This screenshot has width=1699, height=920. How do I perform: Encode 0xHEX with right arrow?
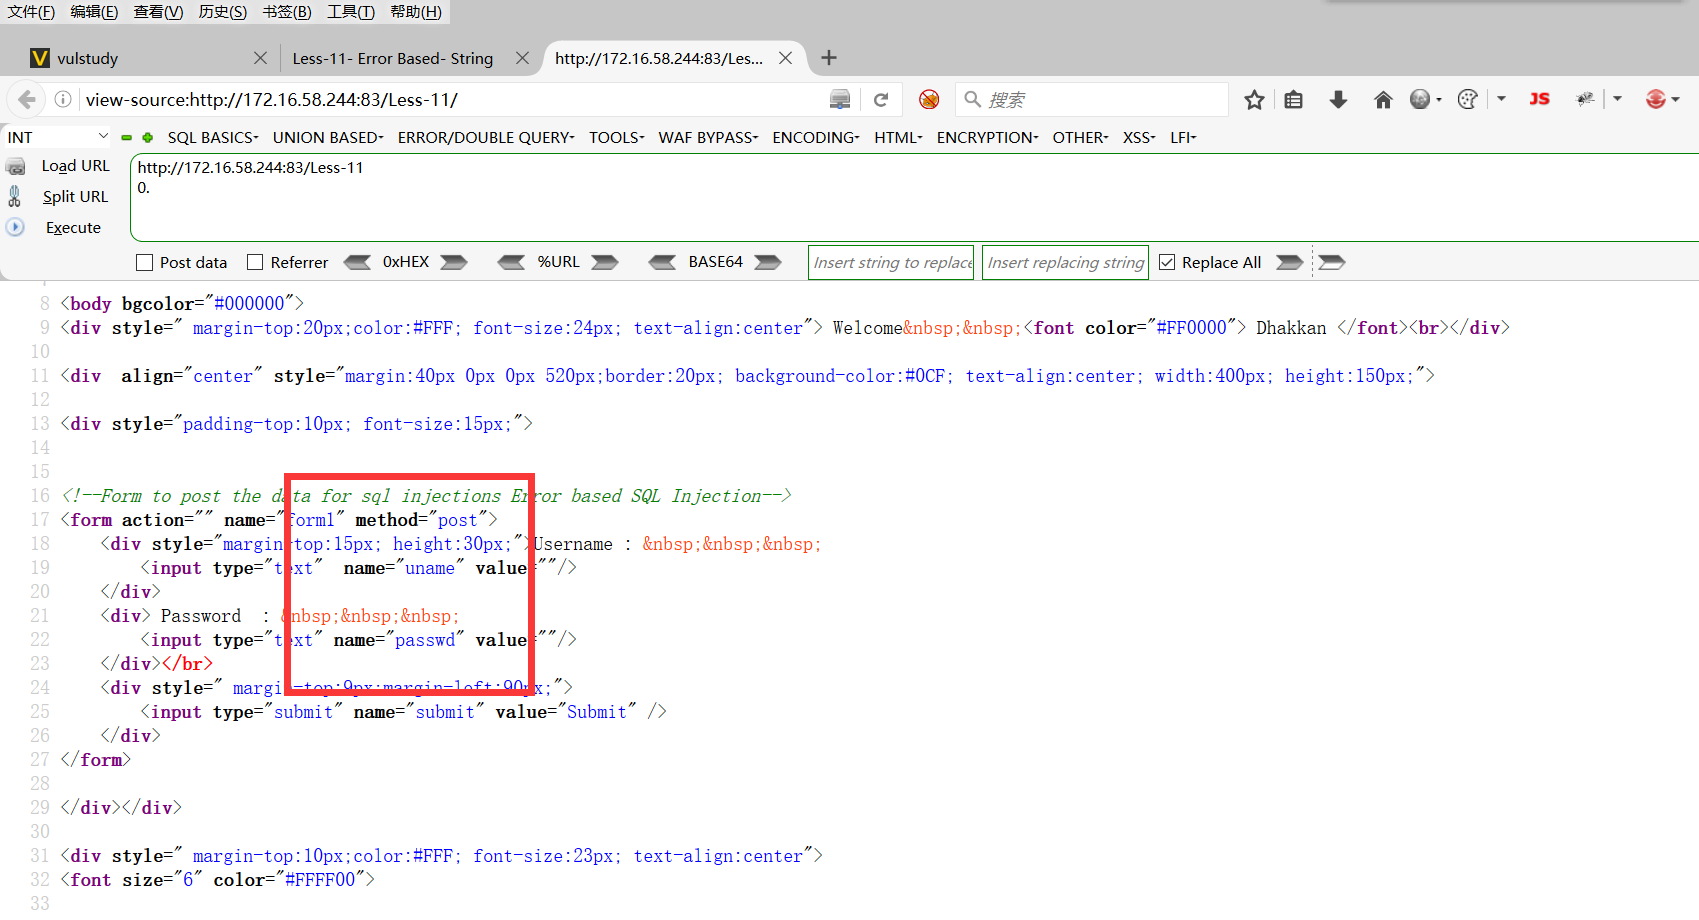pos(454,262)
